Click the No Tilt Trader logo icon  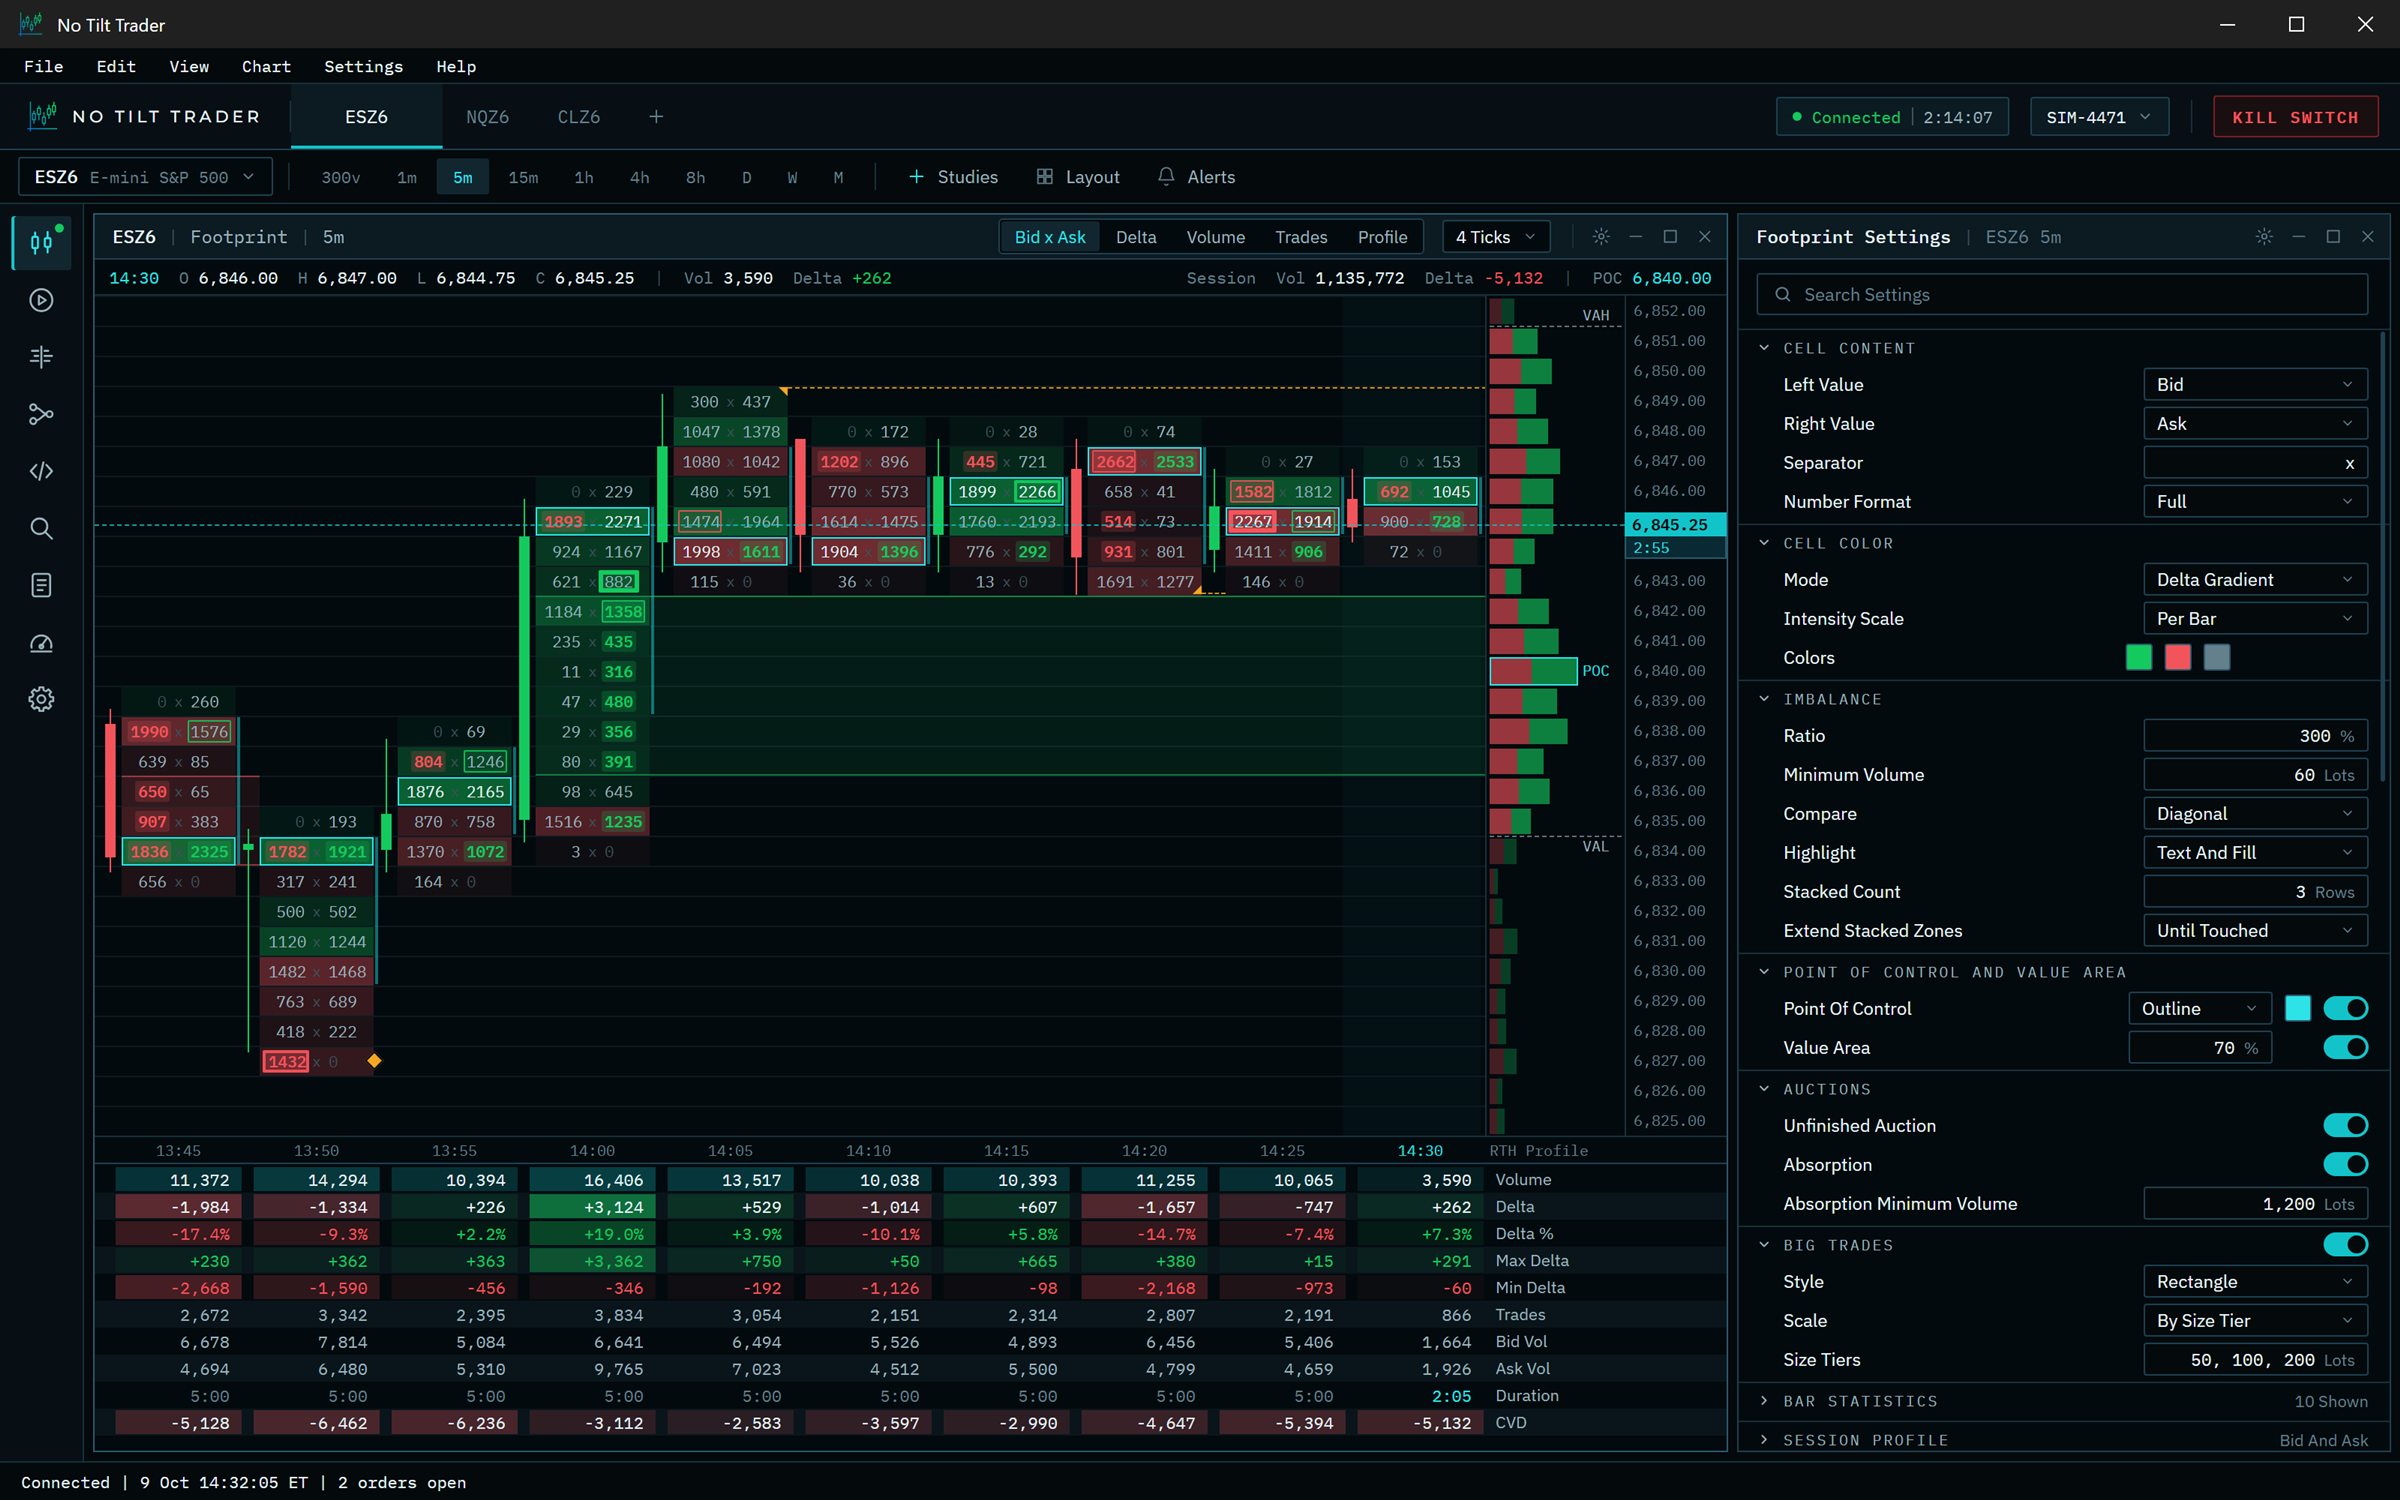(x=43, y=117)
